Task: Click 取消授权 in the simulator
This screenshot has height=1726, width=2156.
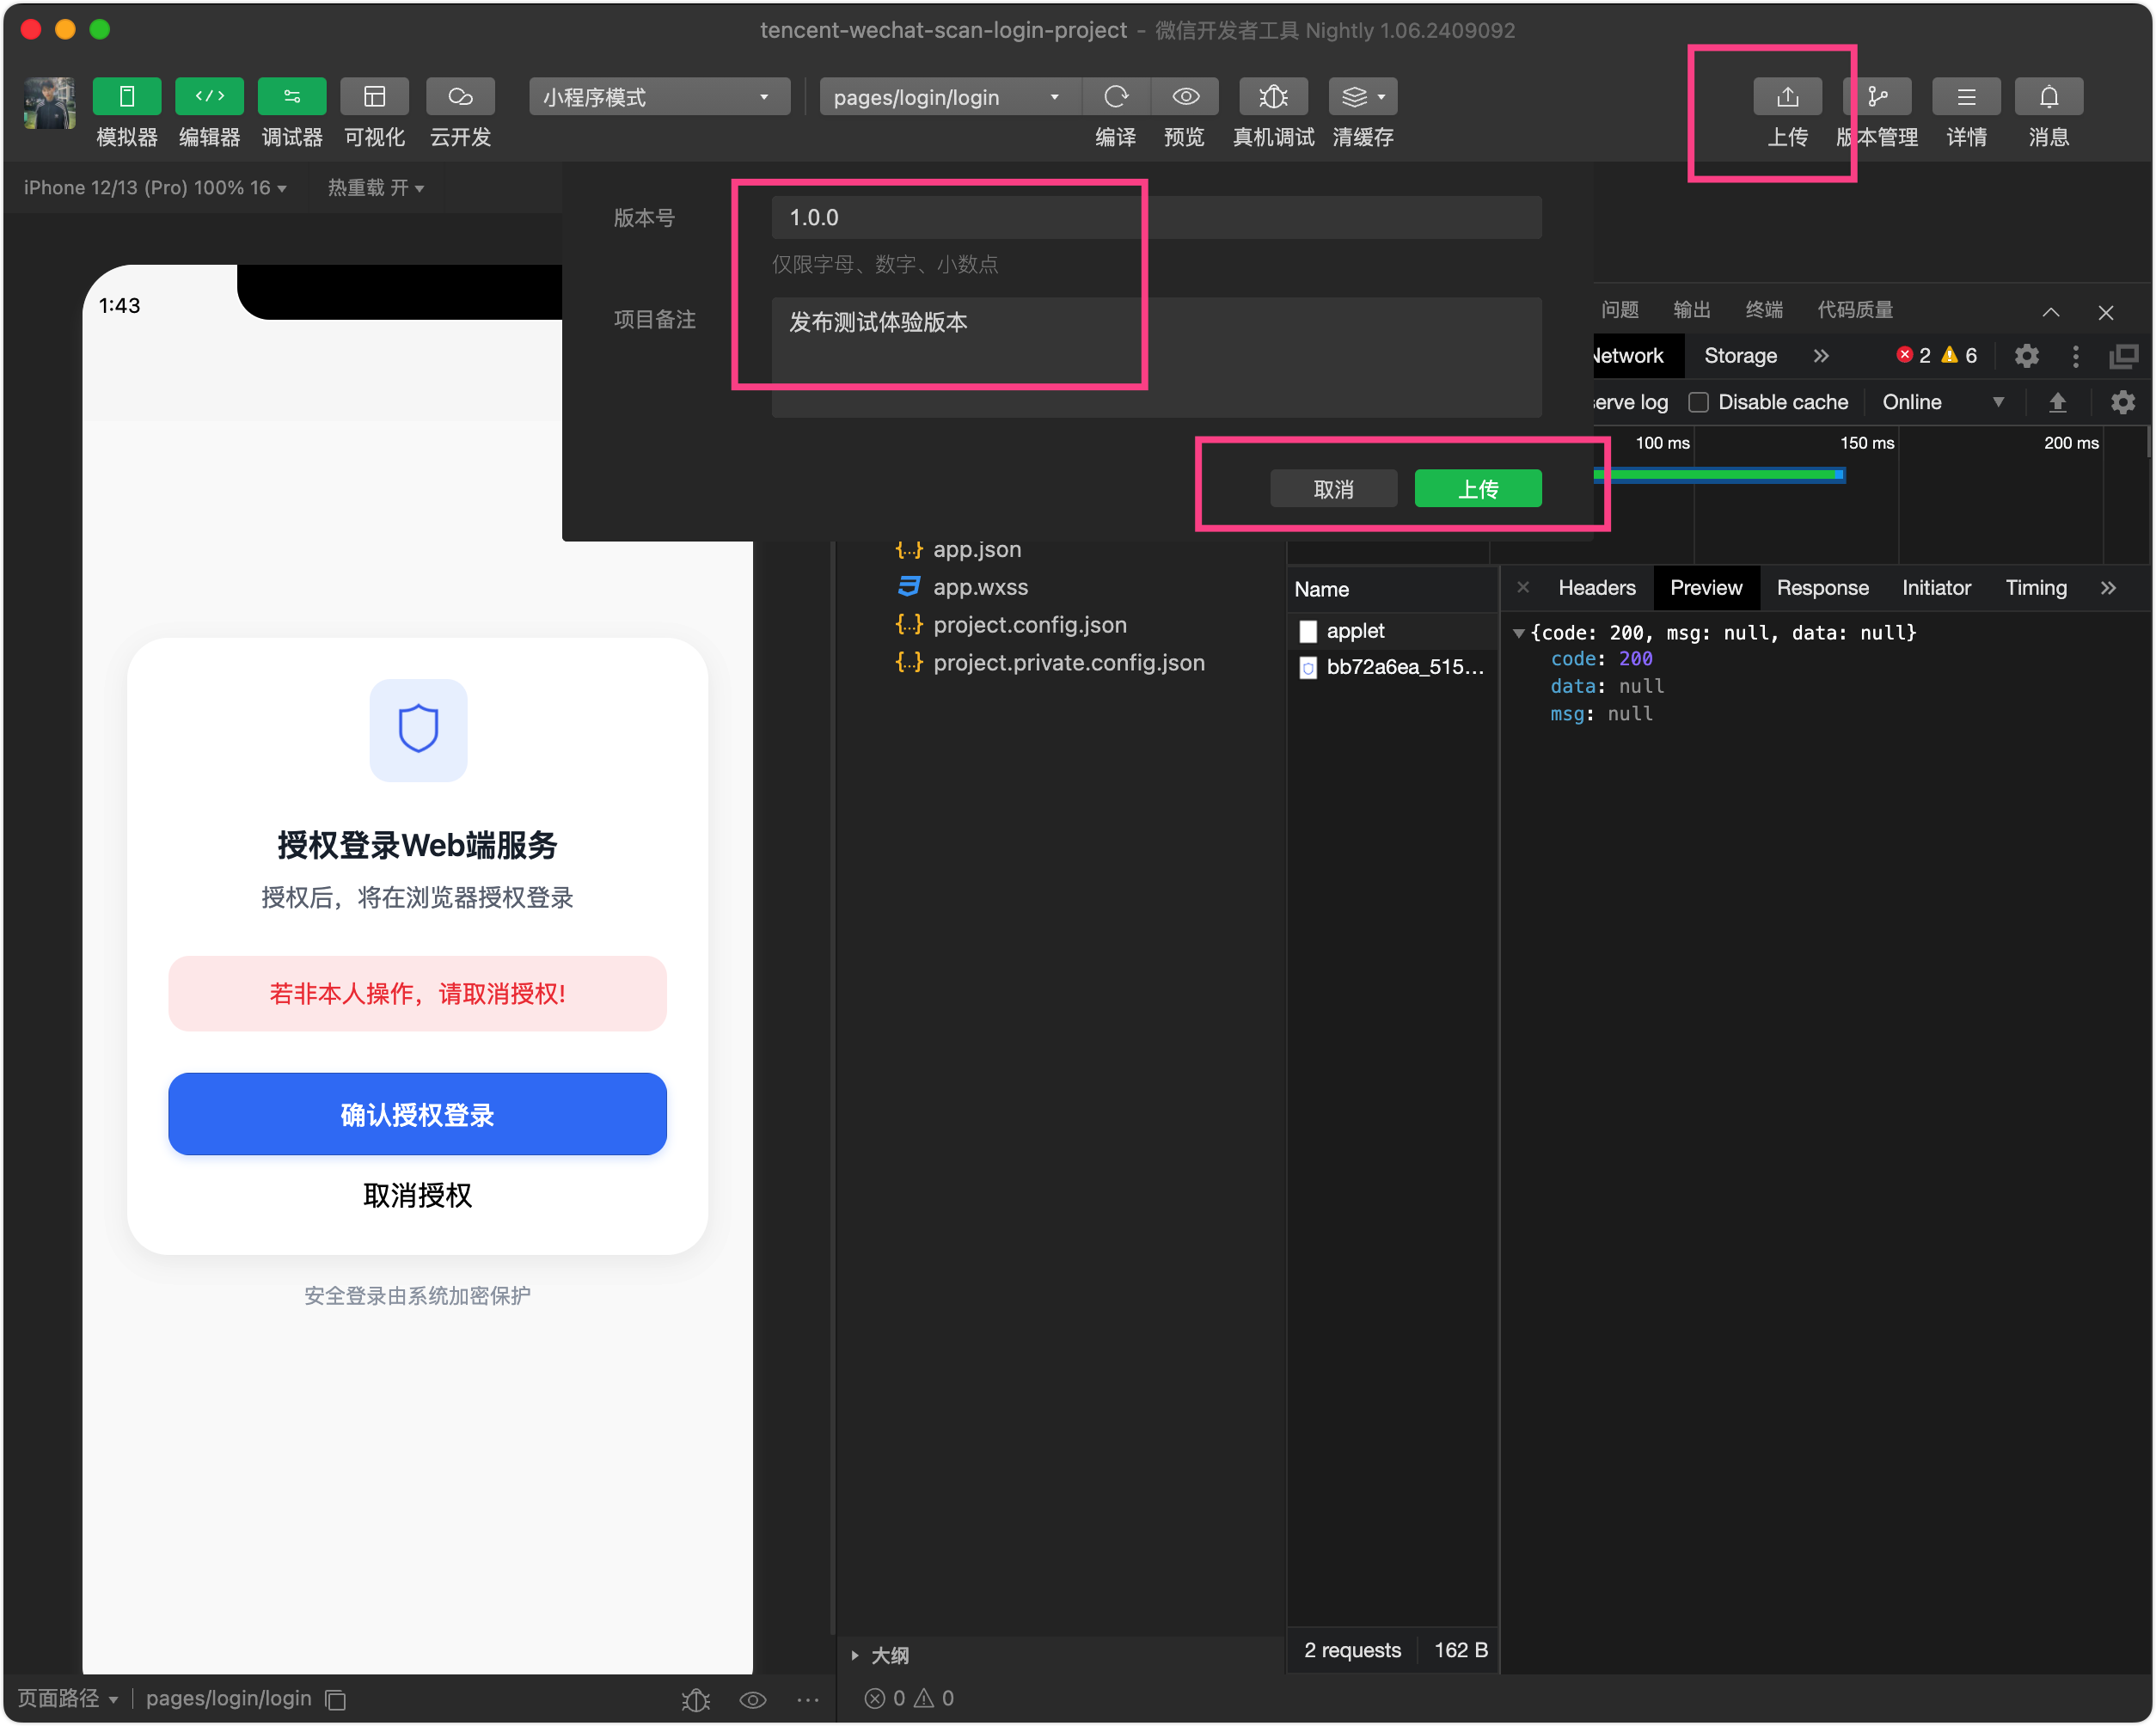Action: point(417,1196)
